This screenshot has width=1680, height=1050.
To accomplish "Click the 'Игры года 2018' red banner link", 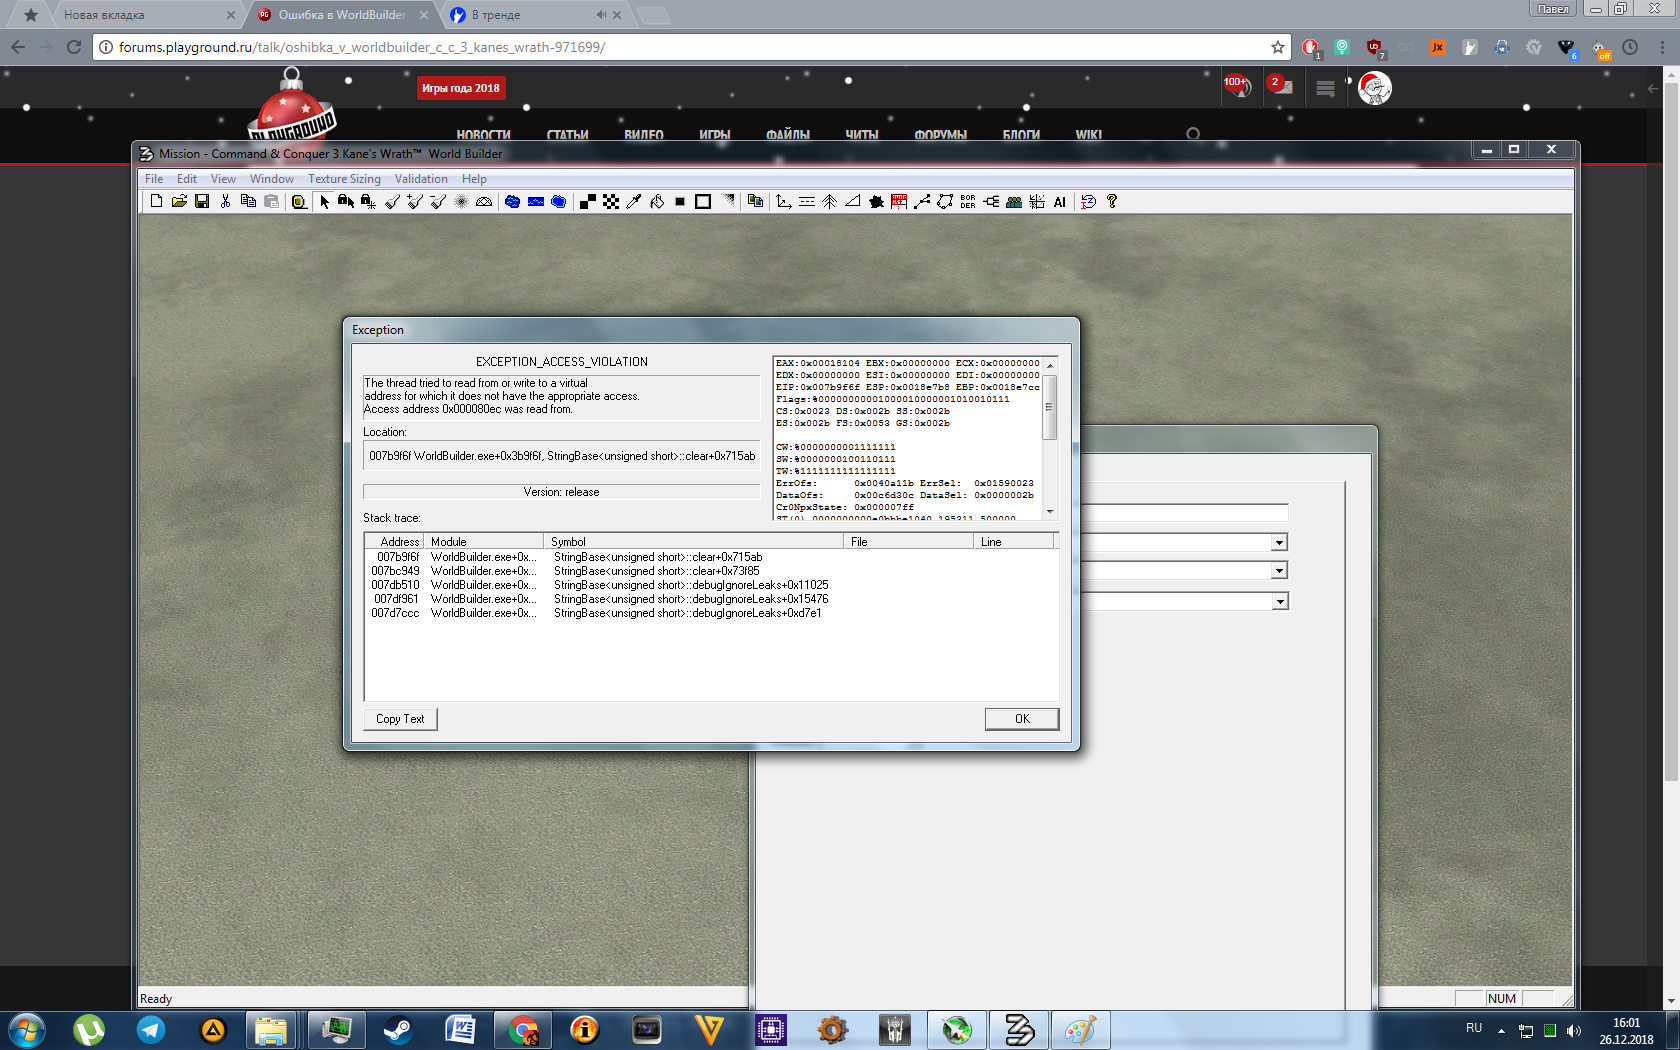I will 461,88.
